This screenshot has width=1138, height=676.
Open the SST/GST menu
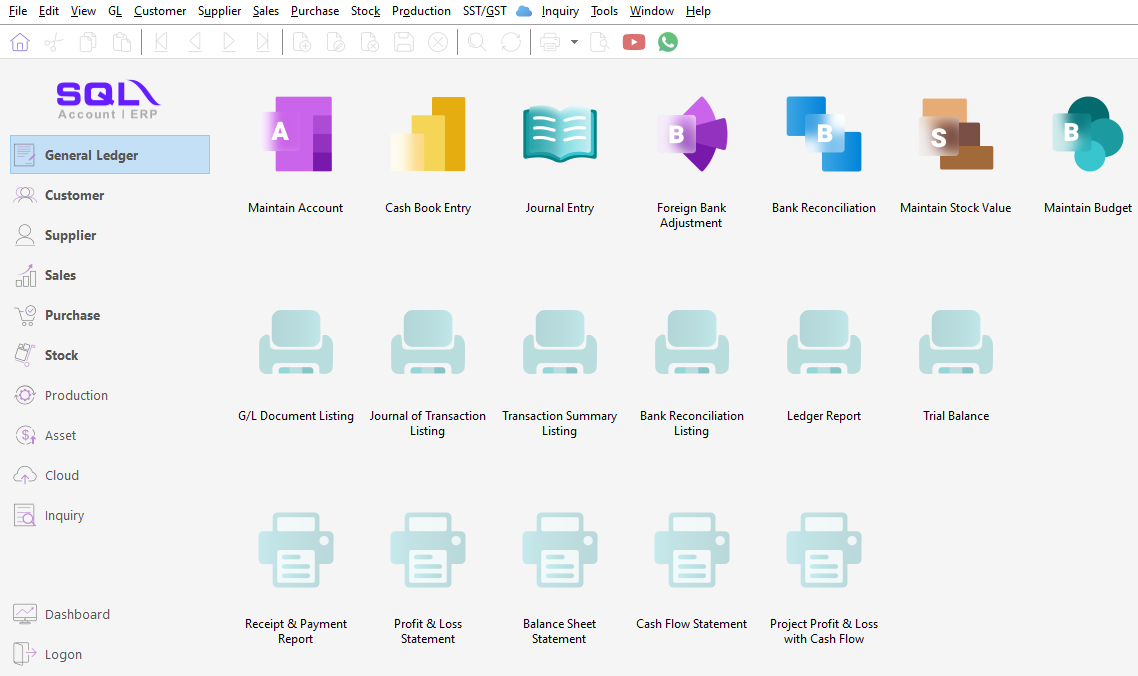tap(484, 11)
